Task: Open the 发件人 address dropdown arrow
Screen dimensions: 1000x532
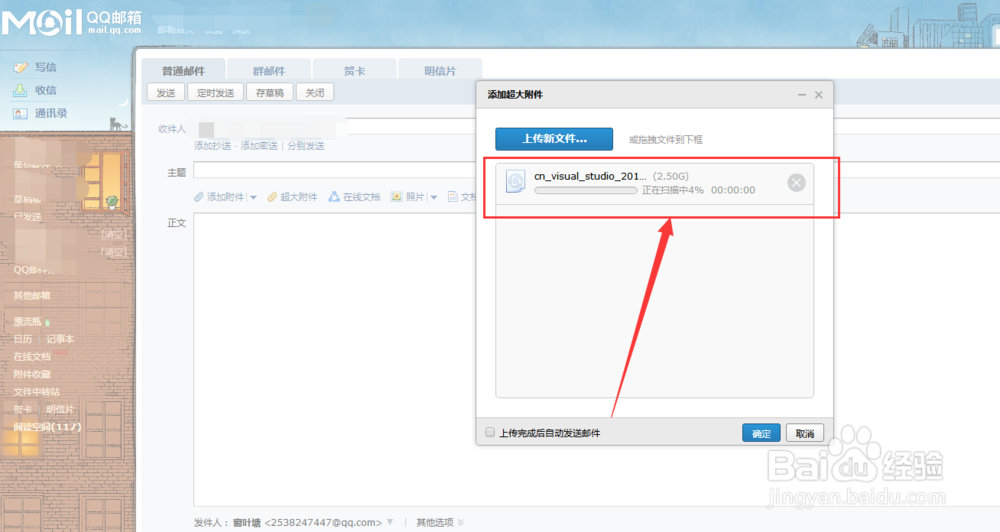Action: (390, 522)
